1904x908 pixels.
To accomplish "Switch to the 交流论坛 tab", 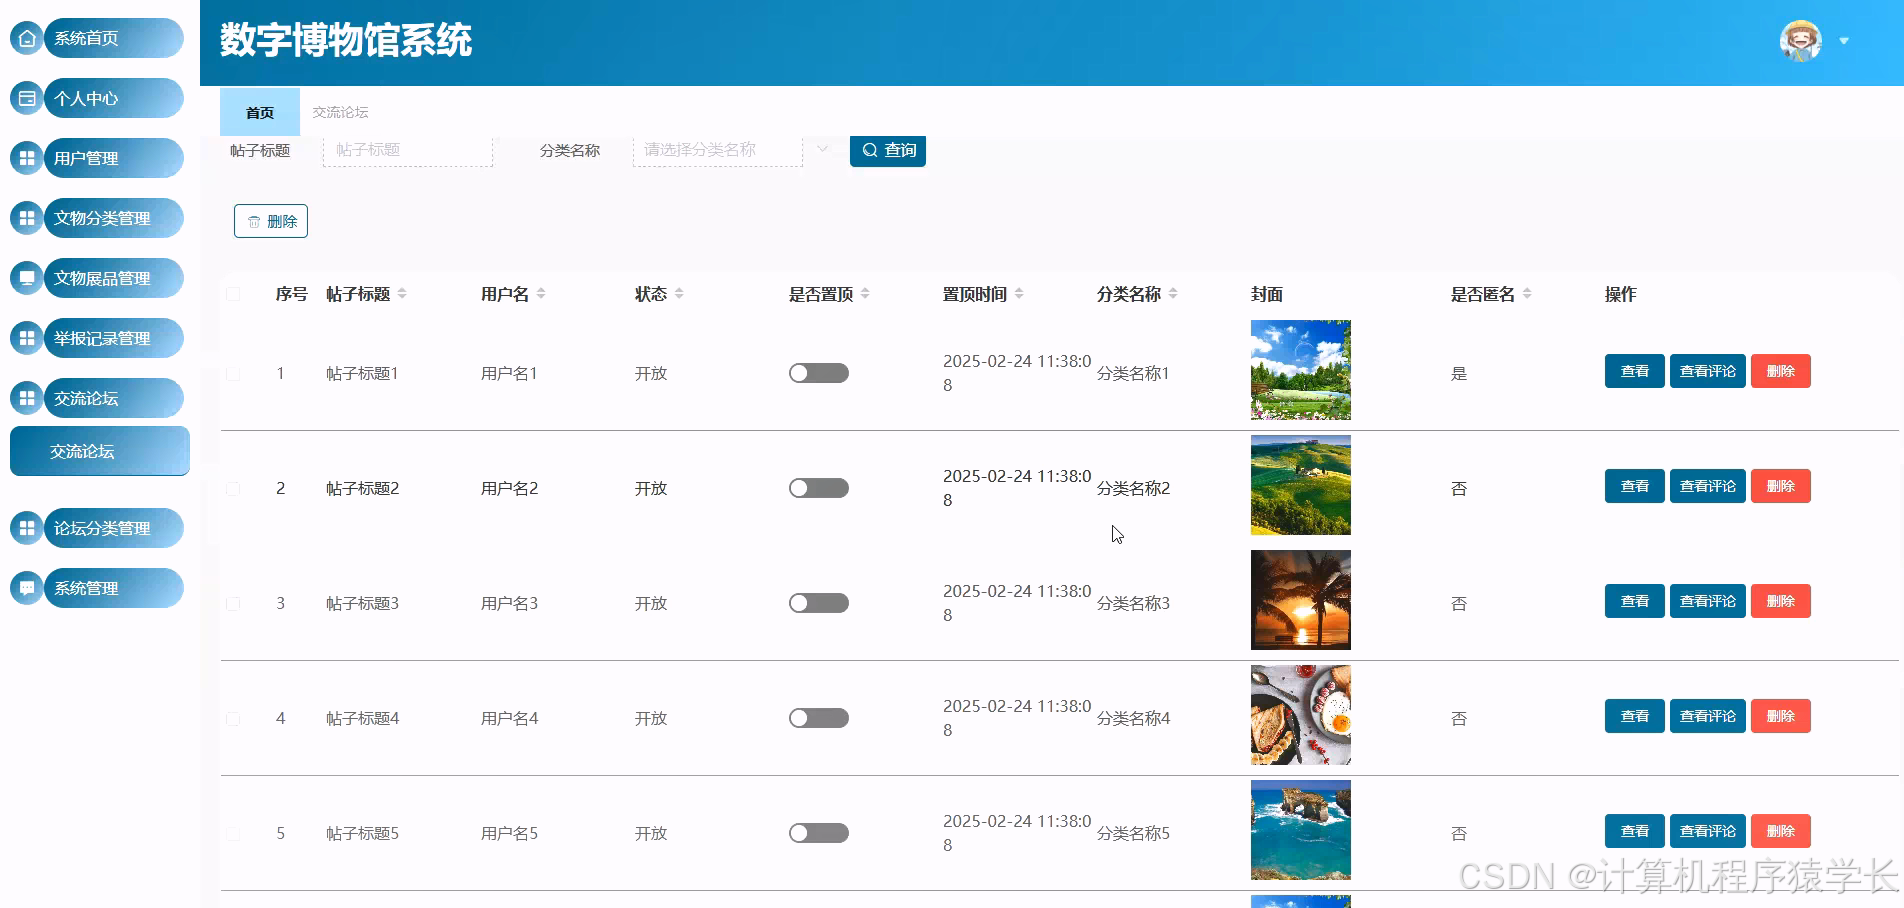I will tap(339, 112).
